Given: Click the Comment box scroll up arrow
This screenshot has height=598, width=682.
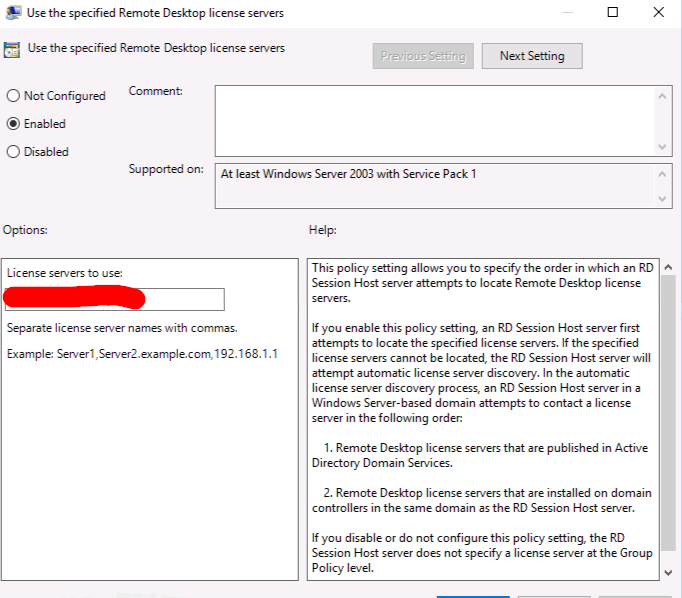Looking at the screenshot, I should (x=662, y=96).
